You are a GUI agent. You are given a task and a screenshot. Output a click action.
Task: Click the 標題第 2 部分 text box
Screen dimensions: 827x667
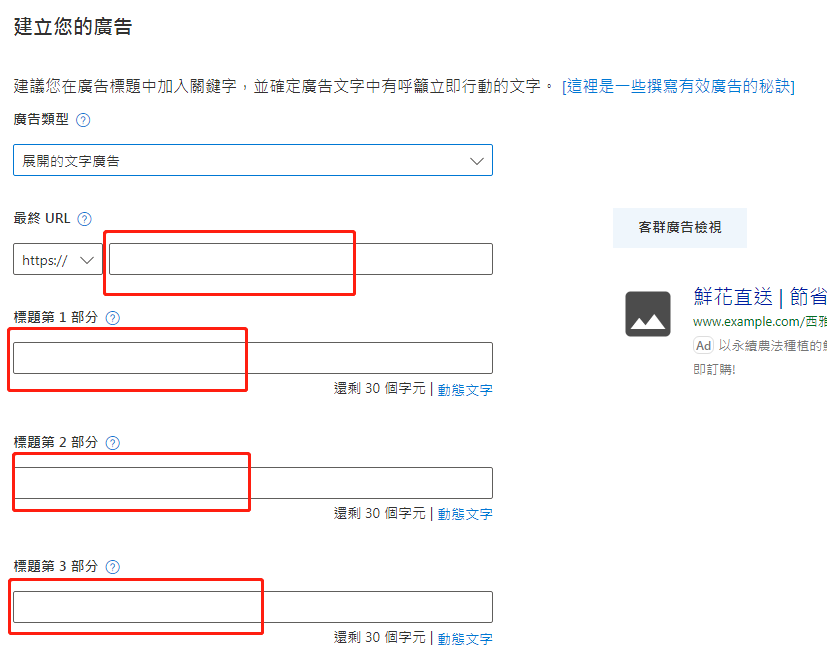tap(250, 481)
